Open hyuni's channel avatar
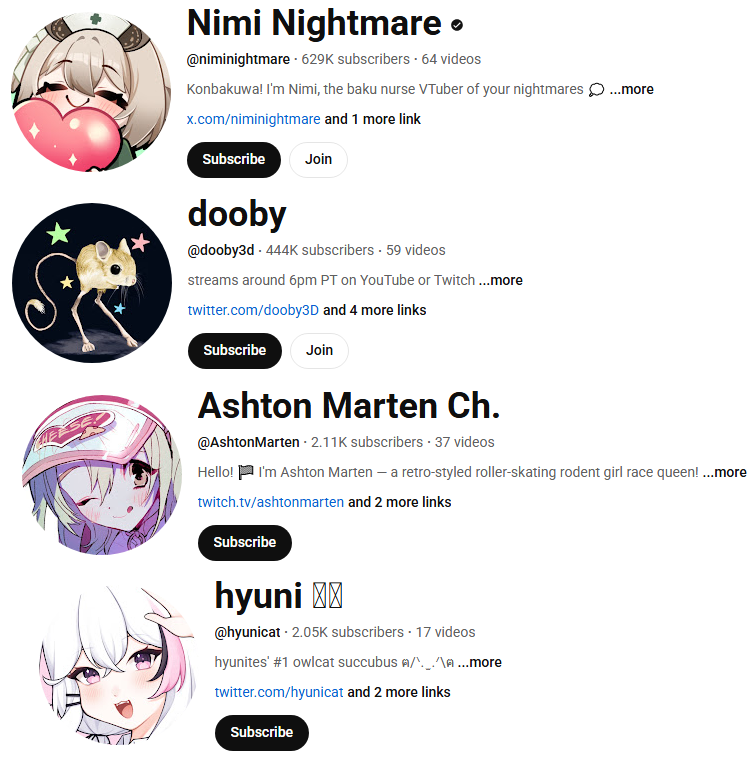 point(119,665)
